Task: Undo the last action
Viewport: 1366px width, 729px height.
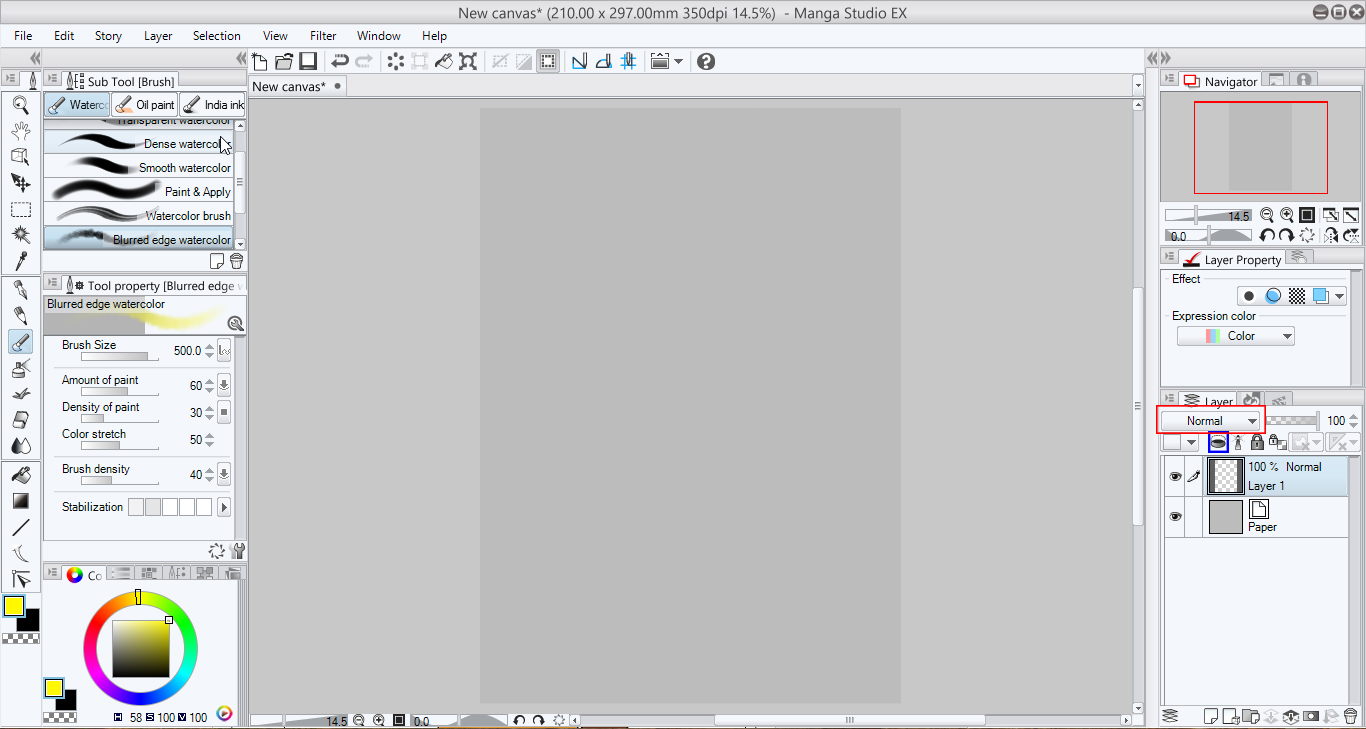Action: (x=340, y=61)
